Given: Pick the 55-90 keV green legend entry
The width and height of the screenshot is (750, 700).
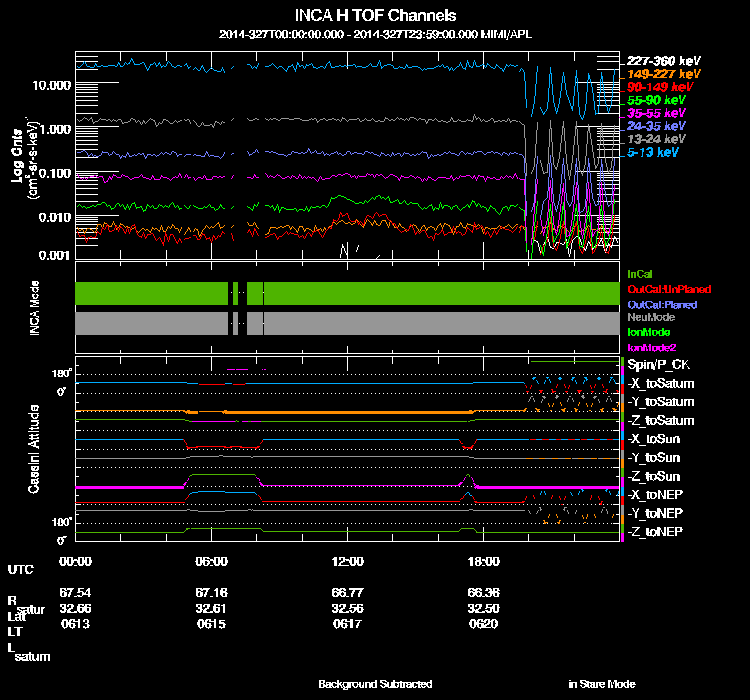Looking at the screenshot, I should [x=657, y=100].
